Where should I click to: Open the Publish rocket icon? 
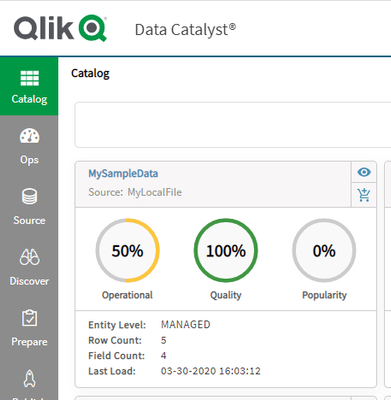point(29,379)
